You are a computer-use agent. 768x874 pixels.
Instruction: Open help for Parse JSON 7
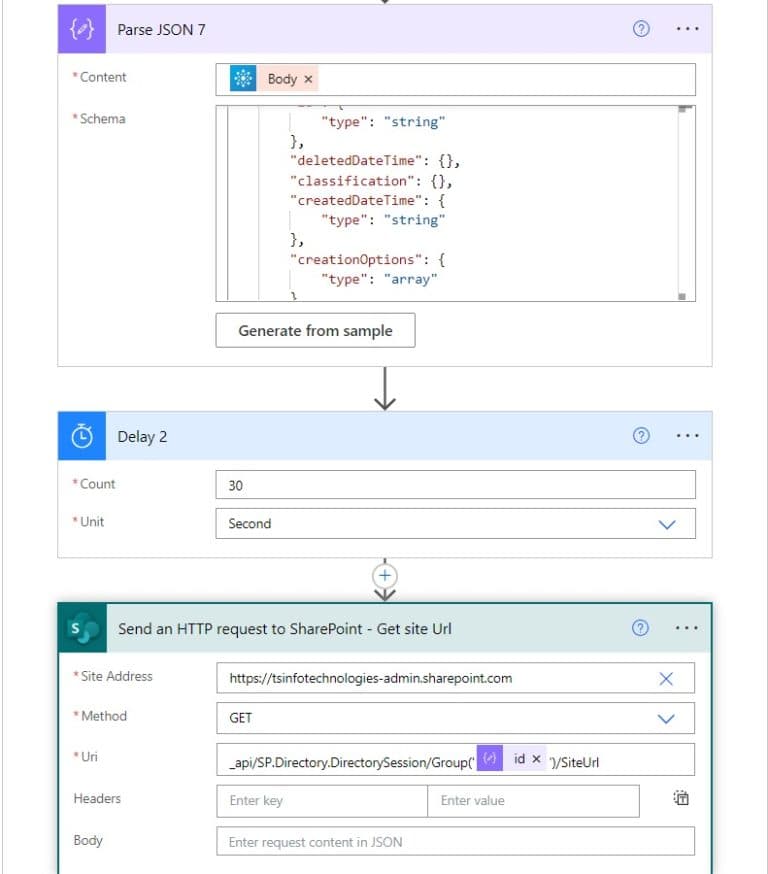(641, 28)
